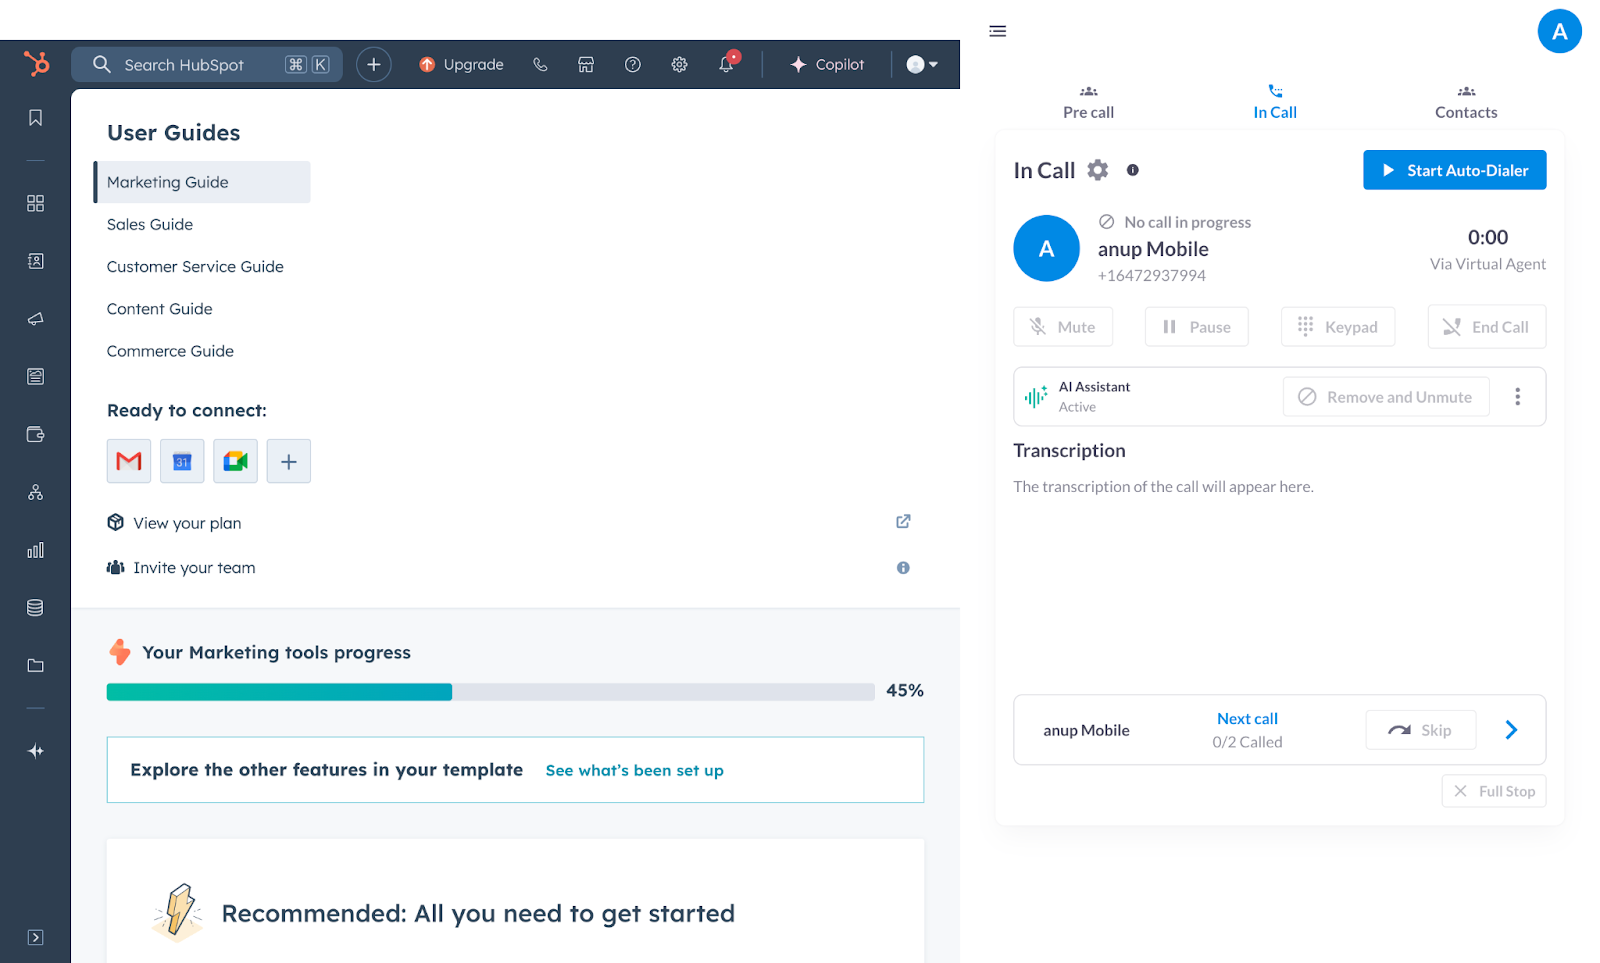1600x963 pixels.
Task: Click Start Auto-Dialer button
Action: coord(1454,170)
